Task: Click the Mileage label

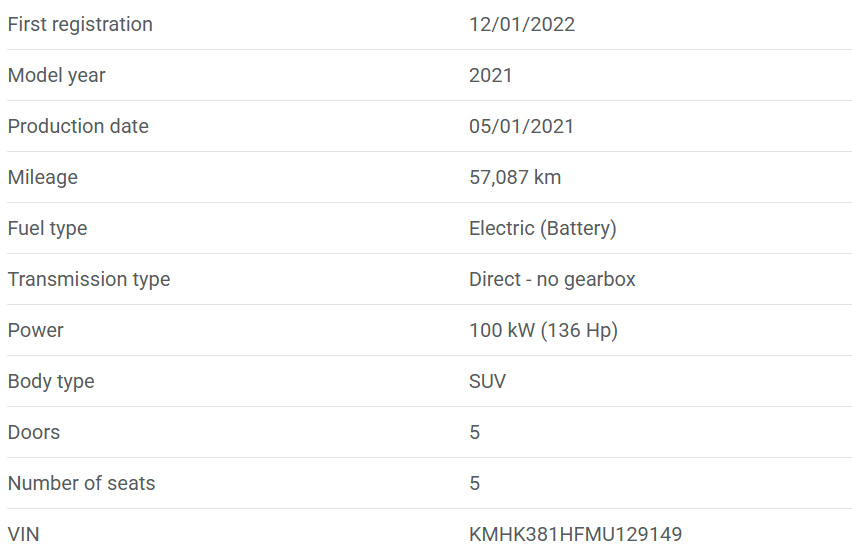Action: tap(43, 177)
